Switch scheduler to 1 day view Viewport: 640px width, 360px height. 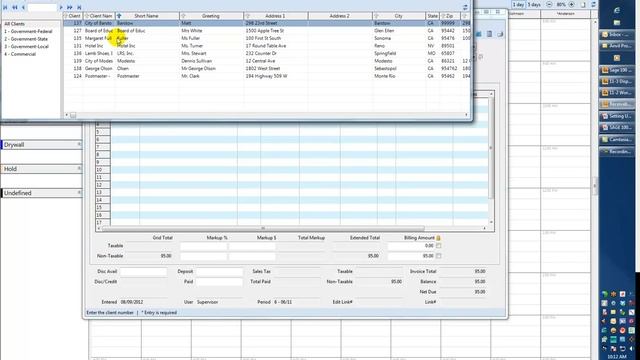518,4
